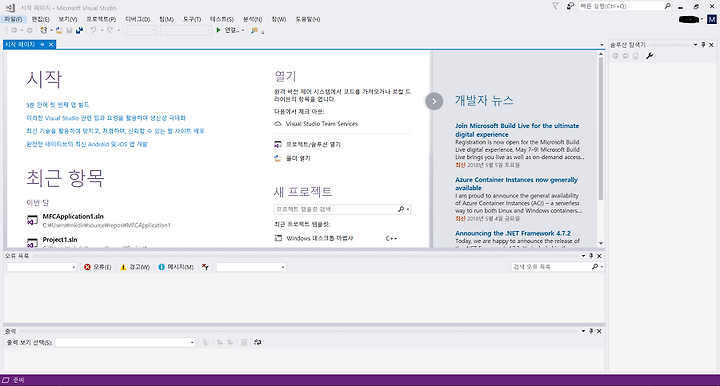Toggle the 경고(W) warnings filter
This screenshot has width=720, height=386.
(x=135, y=267)
